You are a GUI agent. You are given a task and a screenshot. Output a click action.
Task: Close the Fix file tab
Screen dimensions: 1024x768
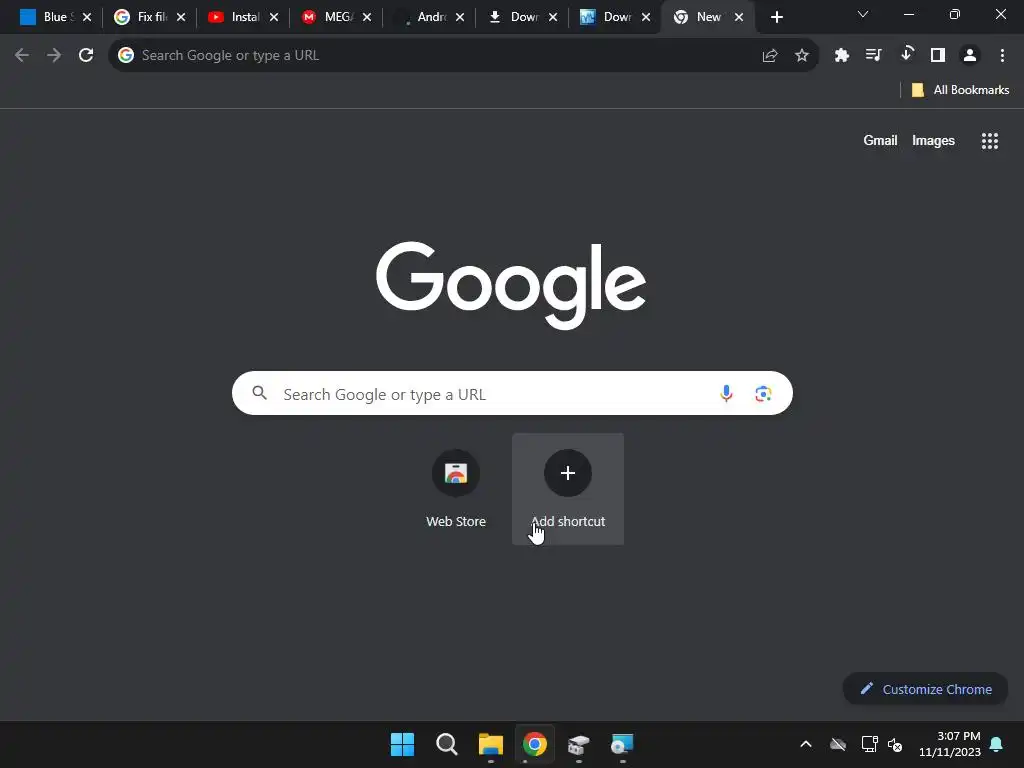(181, 18)
